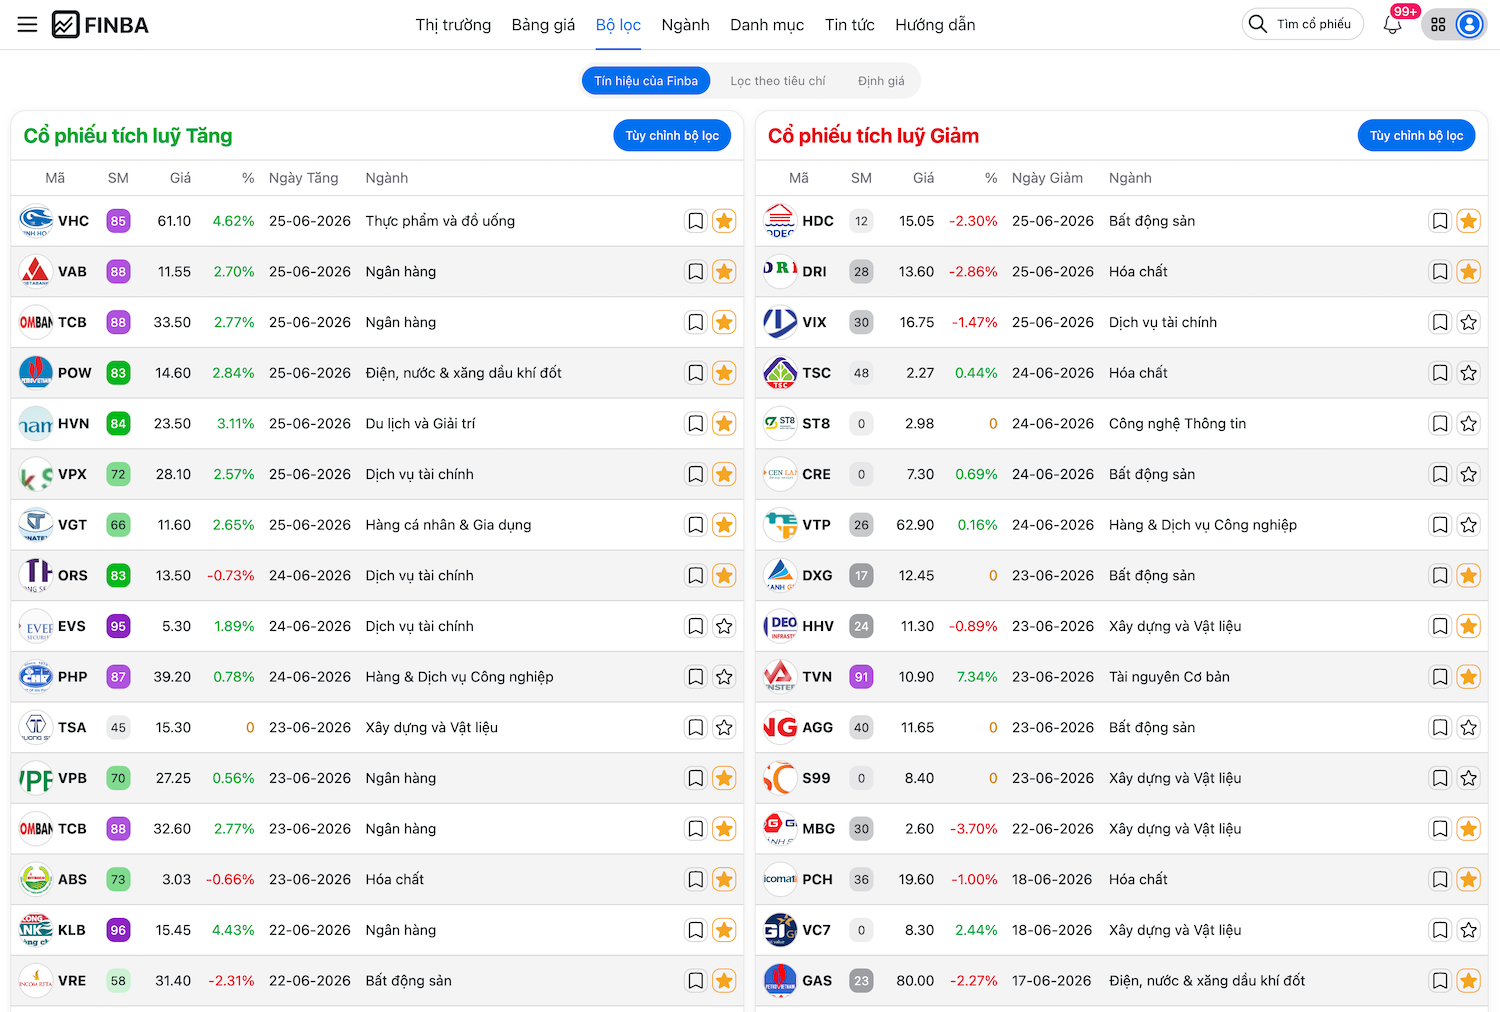1500x1012 pixels.
Task: Bookmark the EVS stock row
Action: point(696,626)
